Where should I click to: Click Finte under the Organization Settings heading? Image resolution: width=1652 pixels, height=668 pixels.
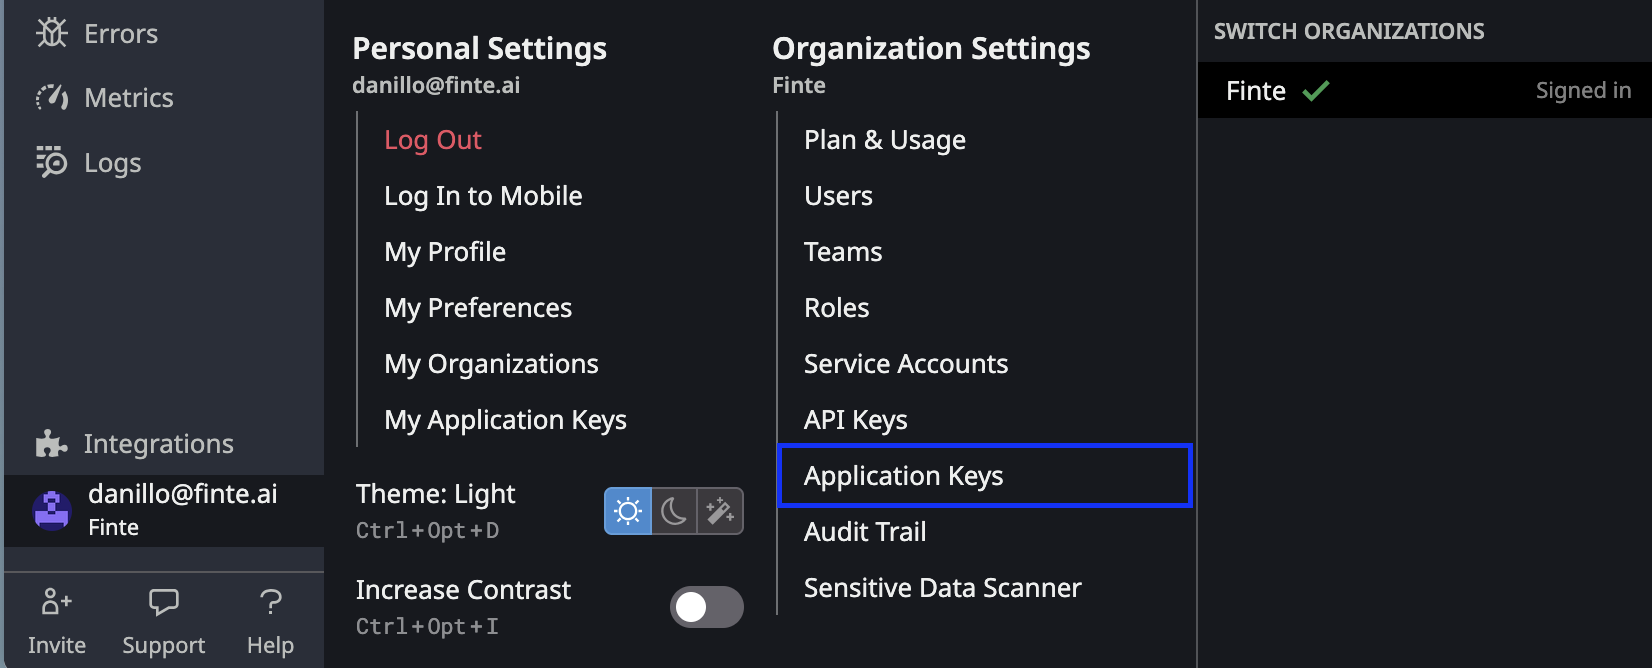pyautogui.click(x=799, y=86)
